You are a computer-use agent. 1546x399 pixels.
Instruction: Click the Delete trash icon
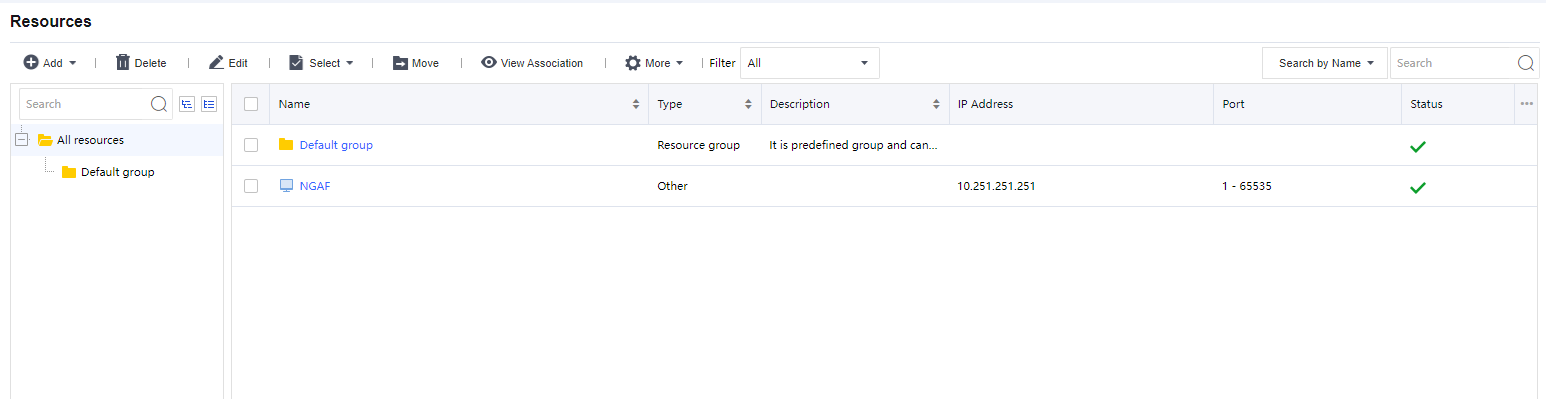123,63
